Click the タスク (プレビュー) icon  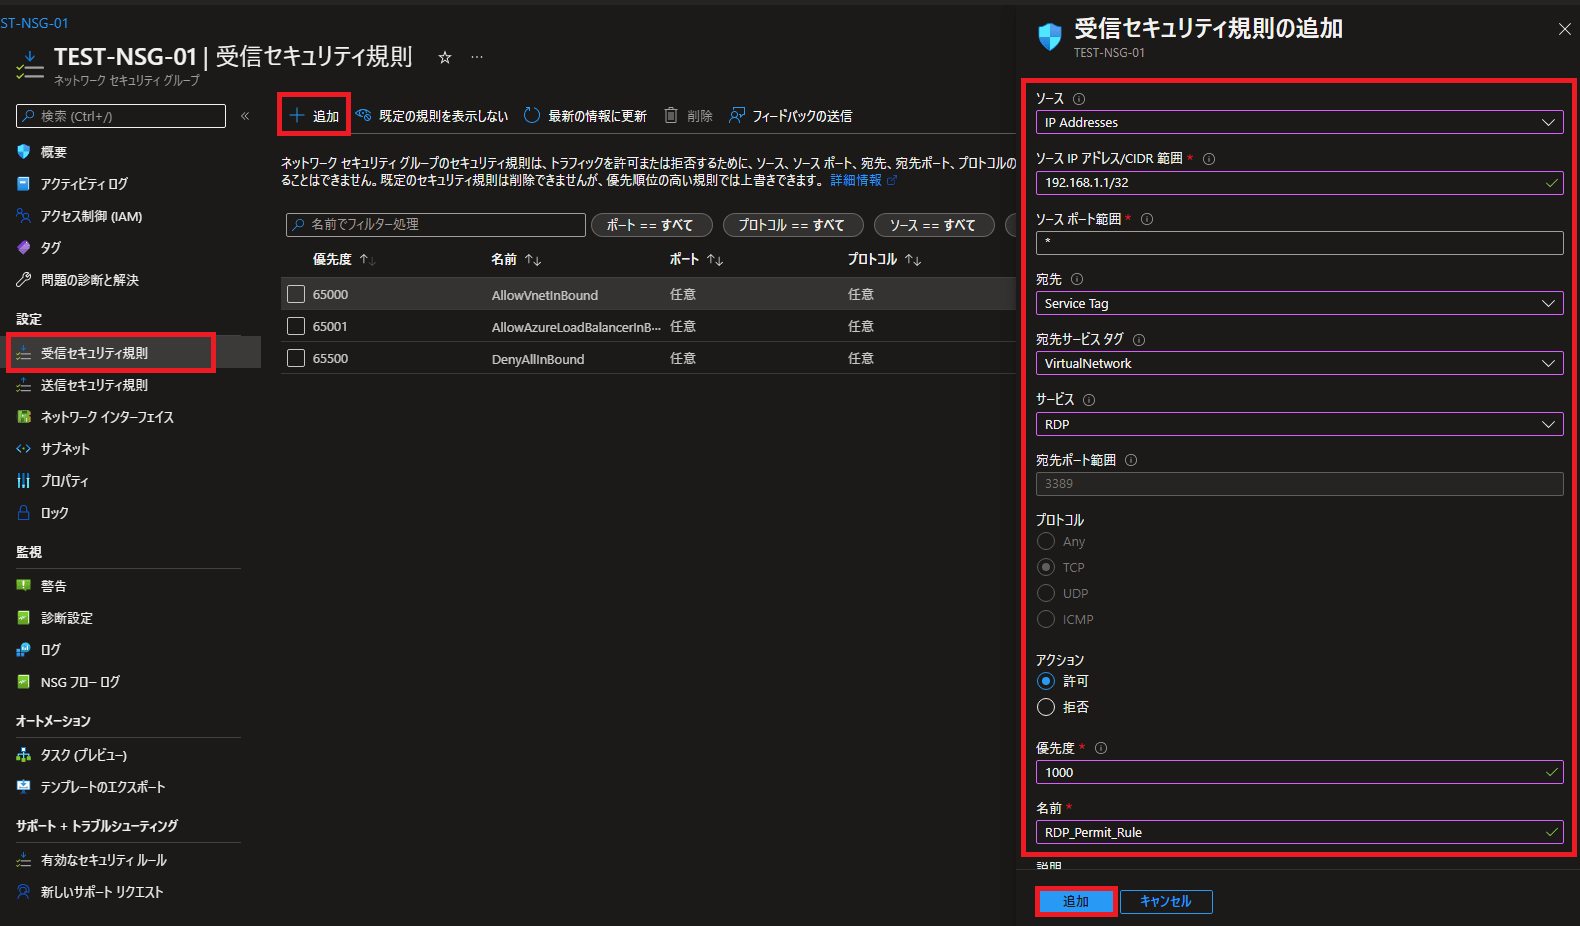click(x=24, y=755)
